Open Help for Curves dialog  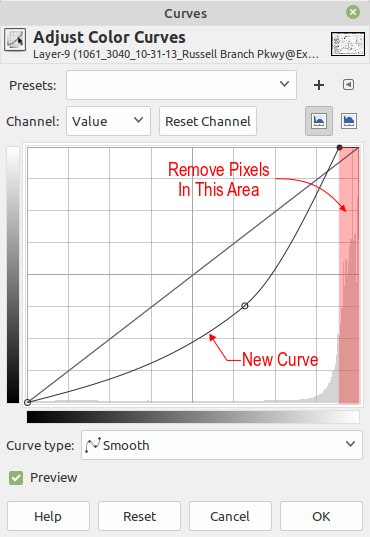pos(48,516)
